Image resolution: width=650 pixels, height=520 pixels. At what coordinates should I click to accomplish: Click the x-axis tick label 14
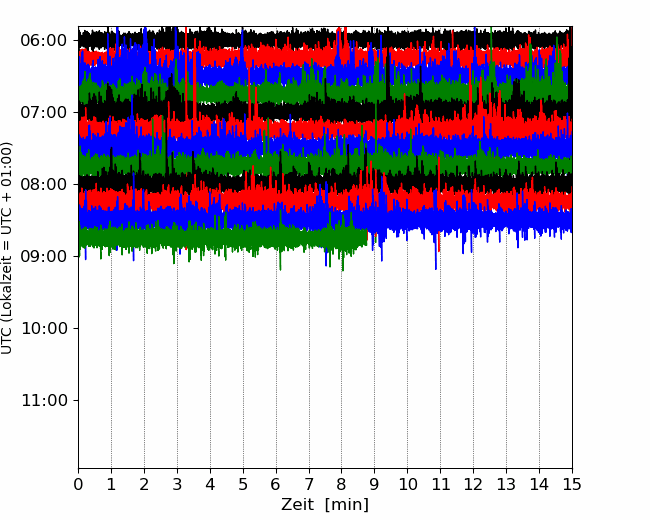[x=539, y=484]
